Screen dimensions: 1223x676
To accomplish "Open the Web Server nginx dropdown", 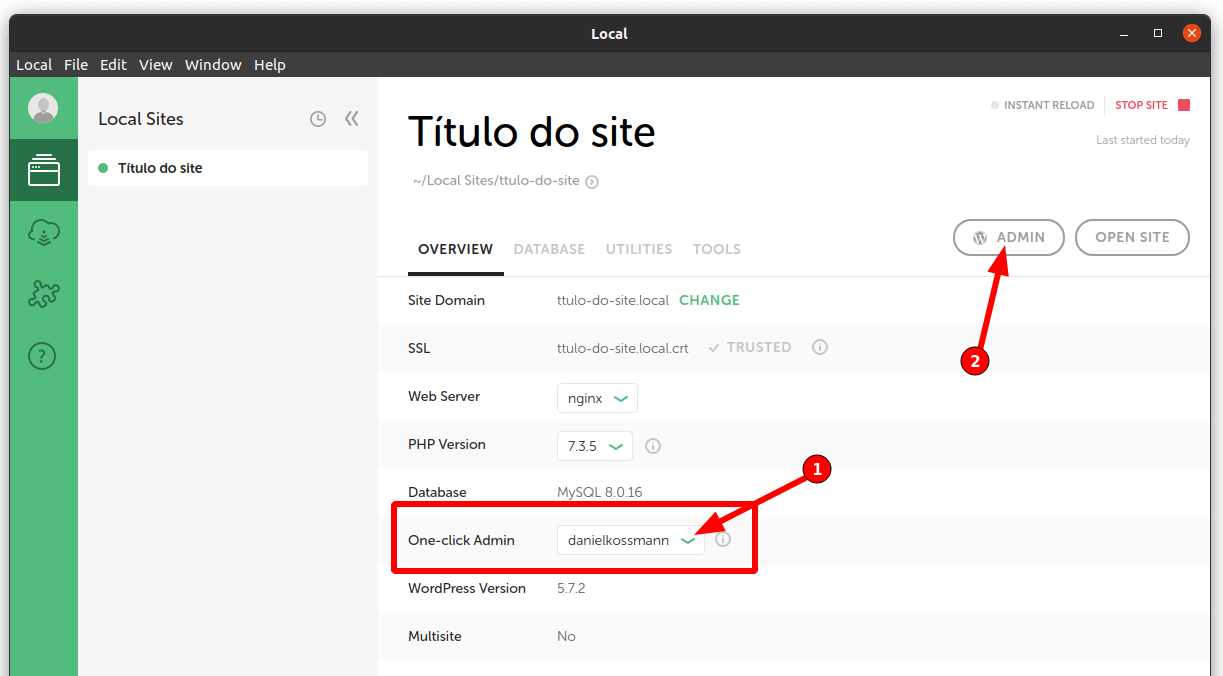I will click(x=597, y=398).
